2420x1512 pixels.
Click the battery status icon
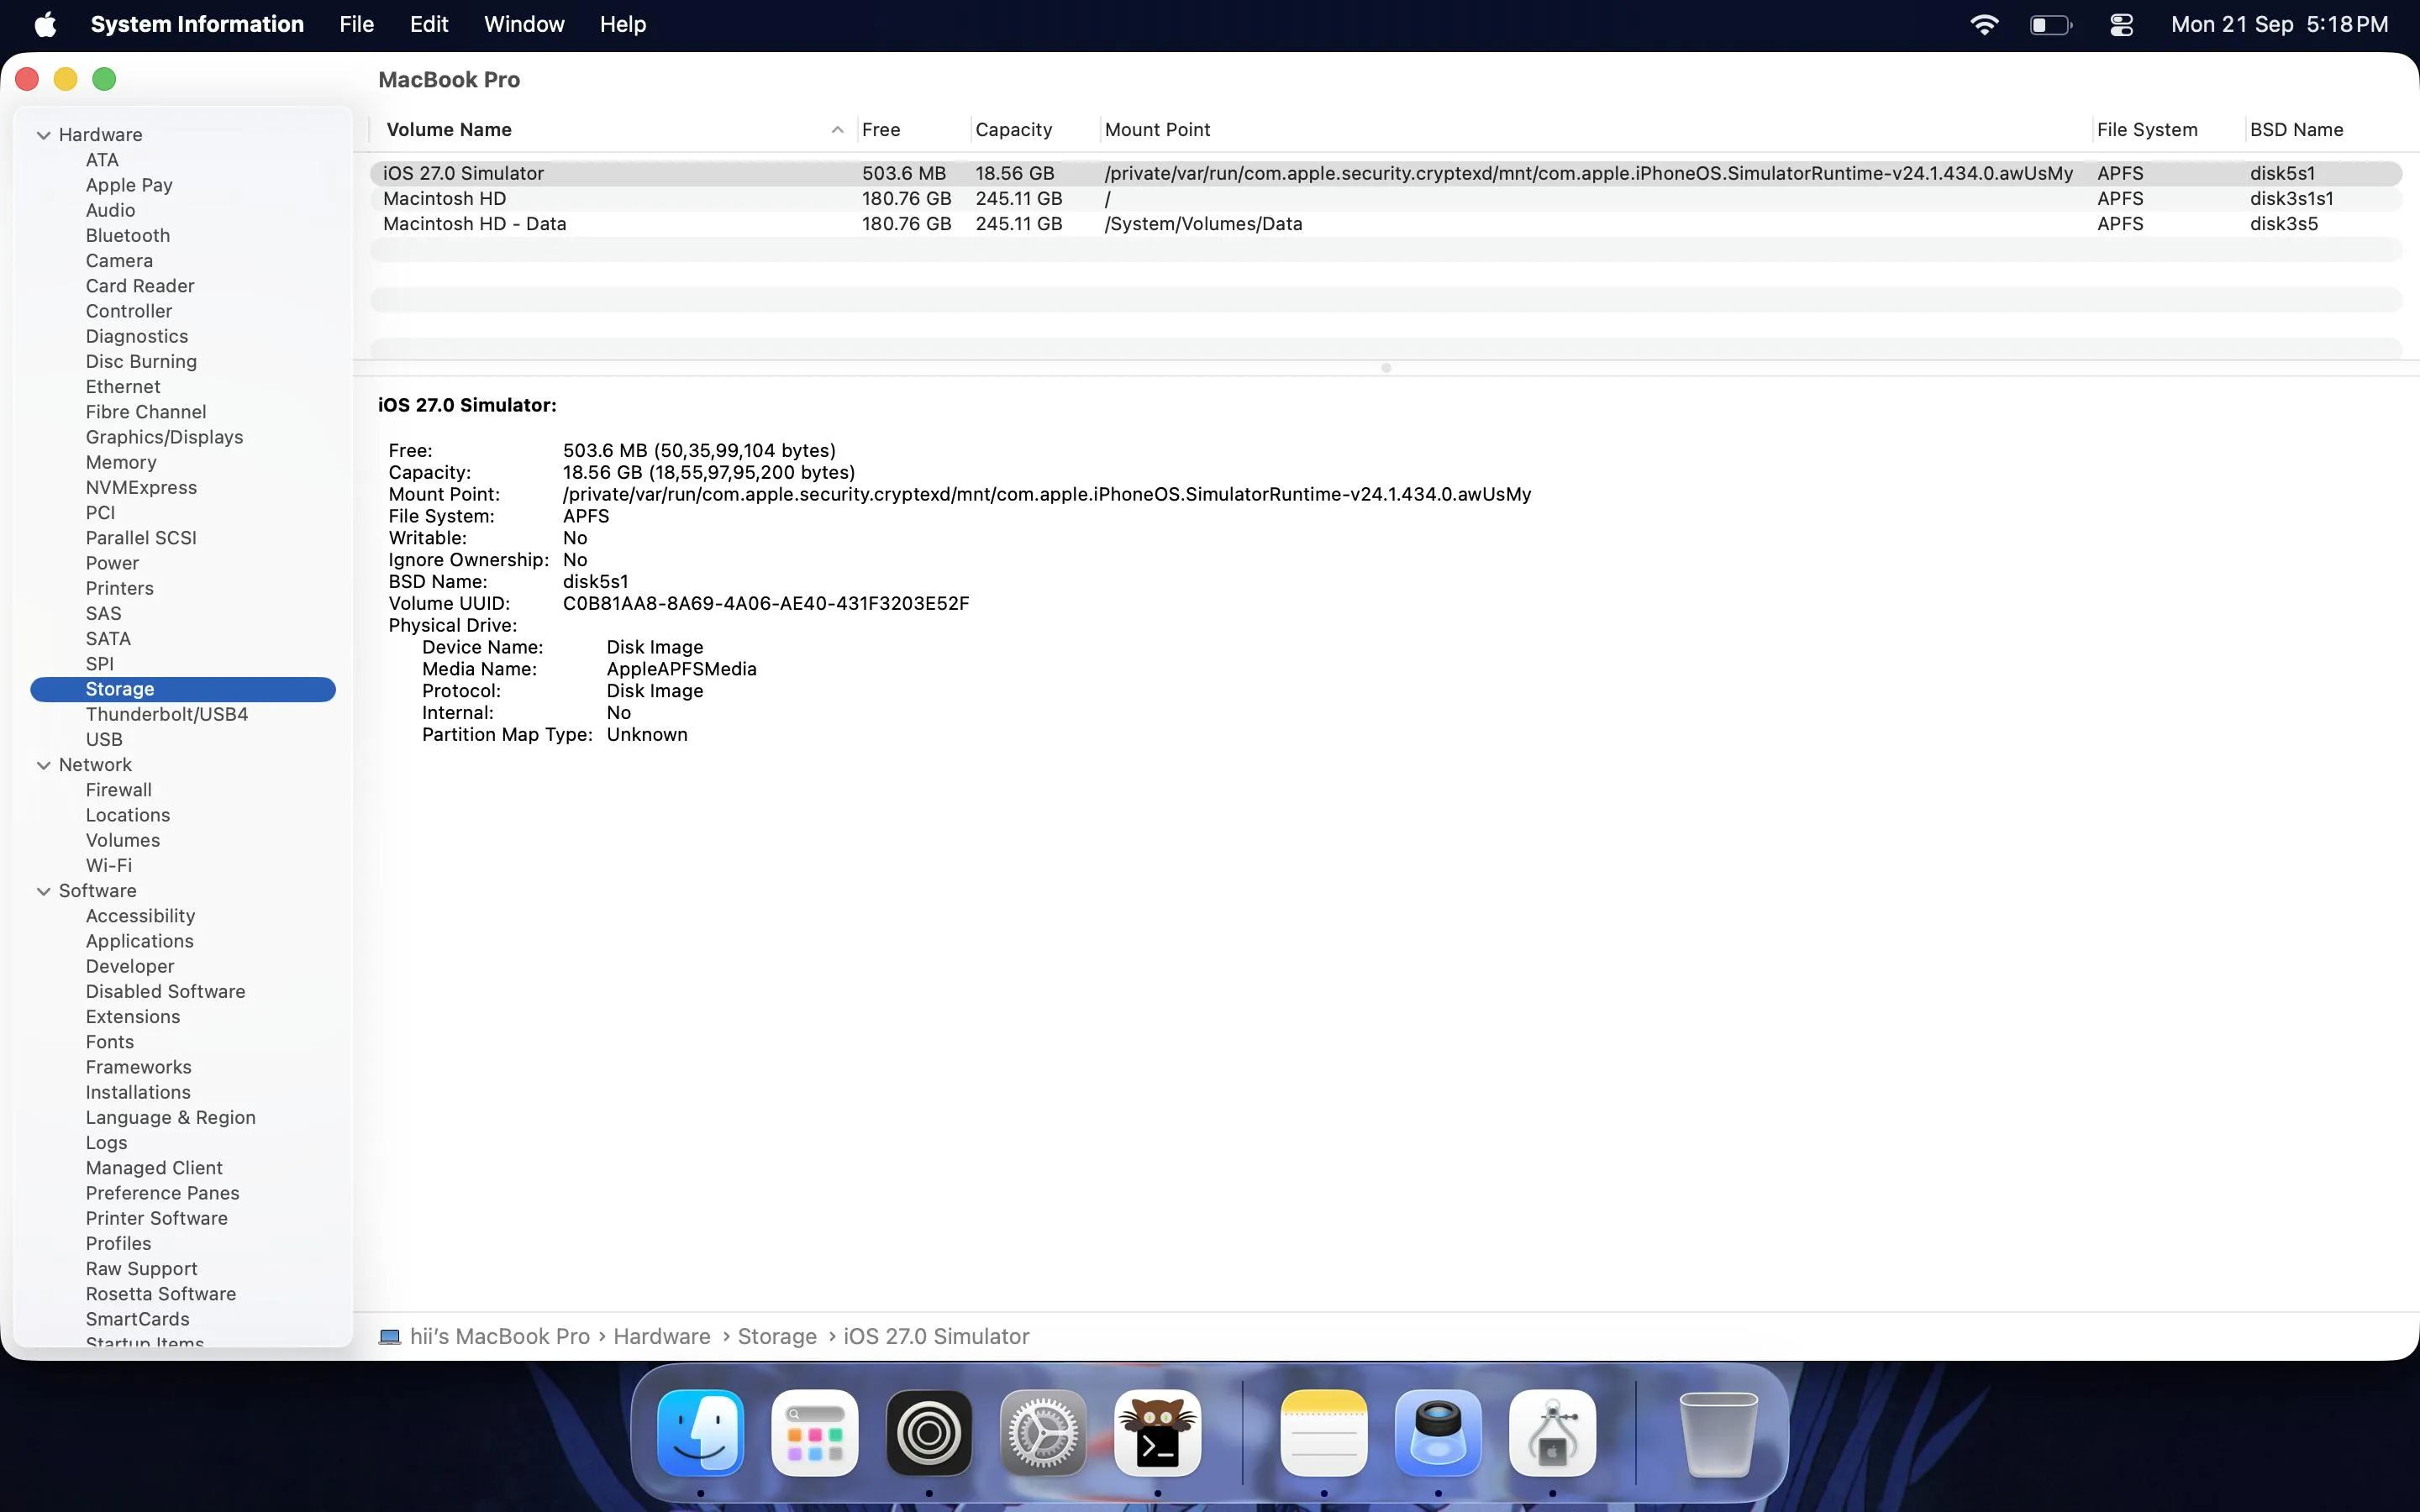(2050, 24)
